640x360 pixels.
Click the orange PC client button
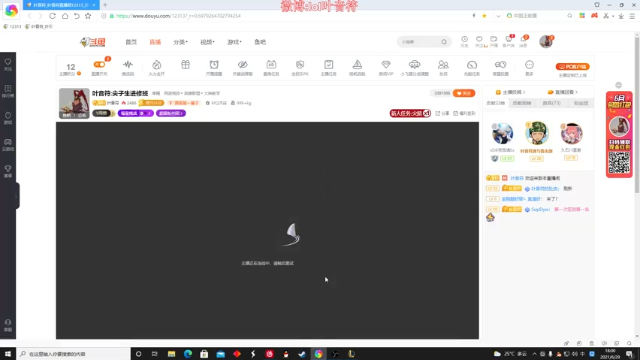pos(573,67)
